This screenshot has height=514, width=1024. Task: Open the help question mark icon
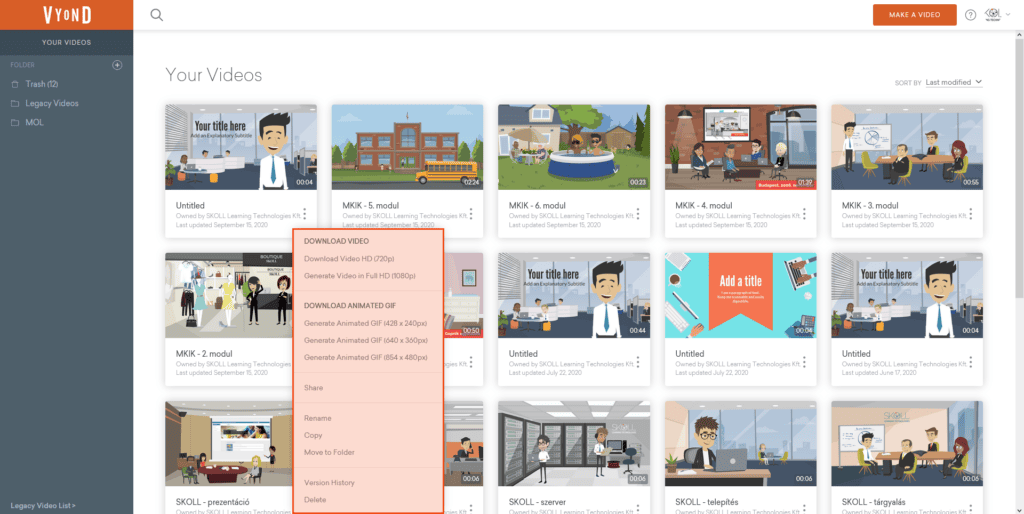tap(970, 15)
